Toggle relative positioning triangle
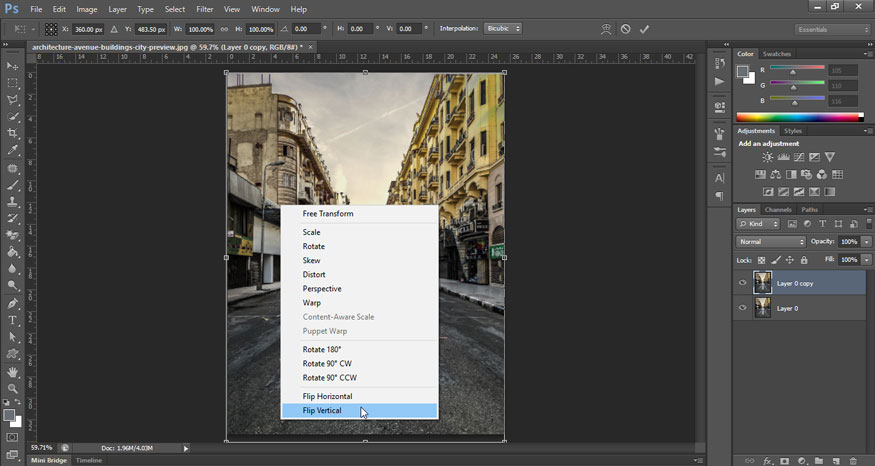This screenshot has width=875, height=466. click(114, 29)
